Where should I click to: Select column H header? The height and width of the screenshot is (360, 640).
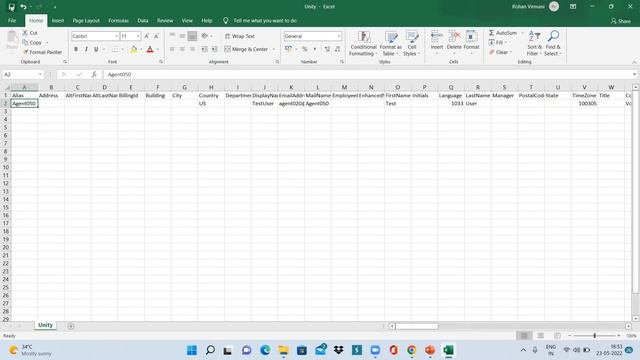tap(211, 87)
